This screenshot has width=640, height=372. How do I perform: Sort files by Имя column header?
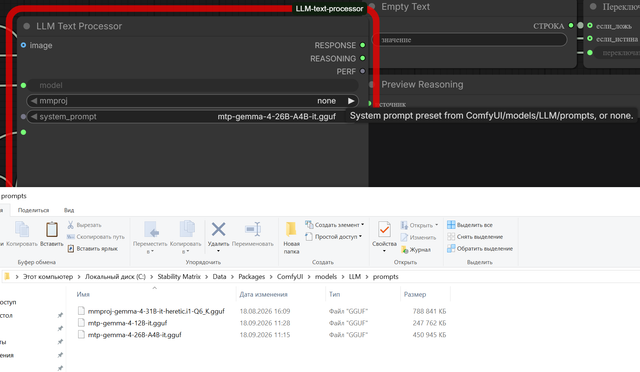pyautogui.click(x=83, y=294)
